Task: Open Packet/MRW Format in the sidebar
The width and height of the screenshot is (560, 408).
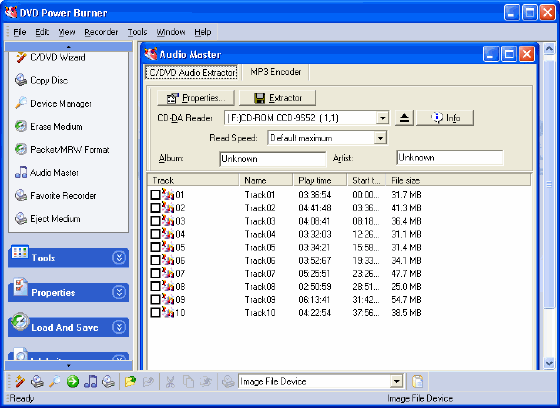Action: 62,149
